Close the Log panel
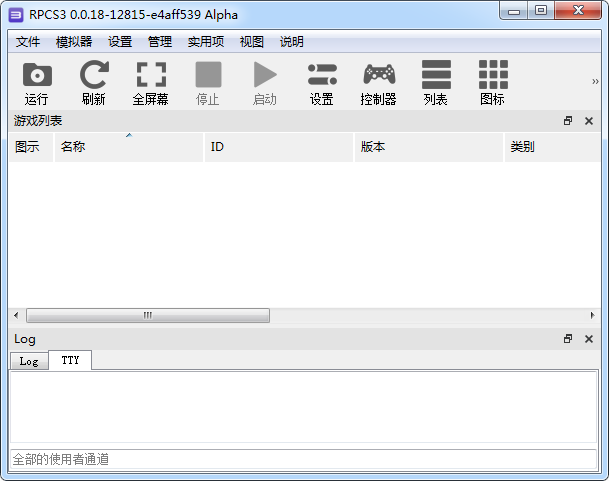This screenshot has height=481, width=609. (x=588, y=339)
